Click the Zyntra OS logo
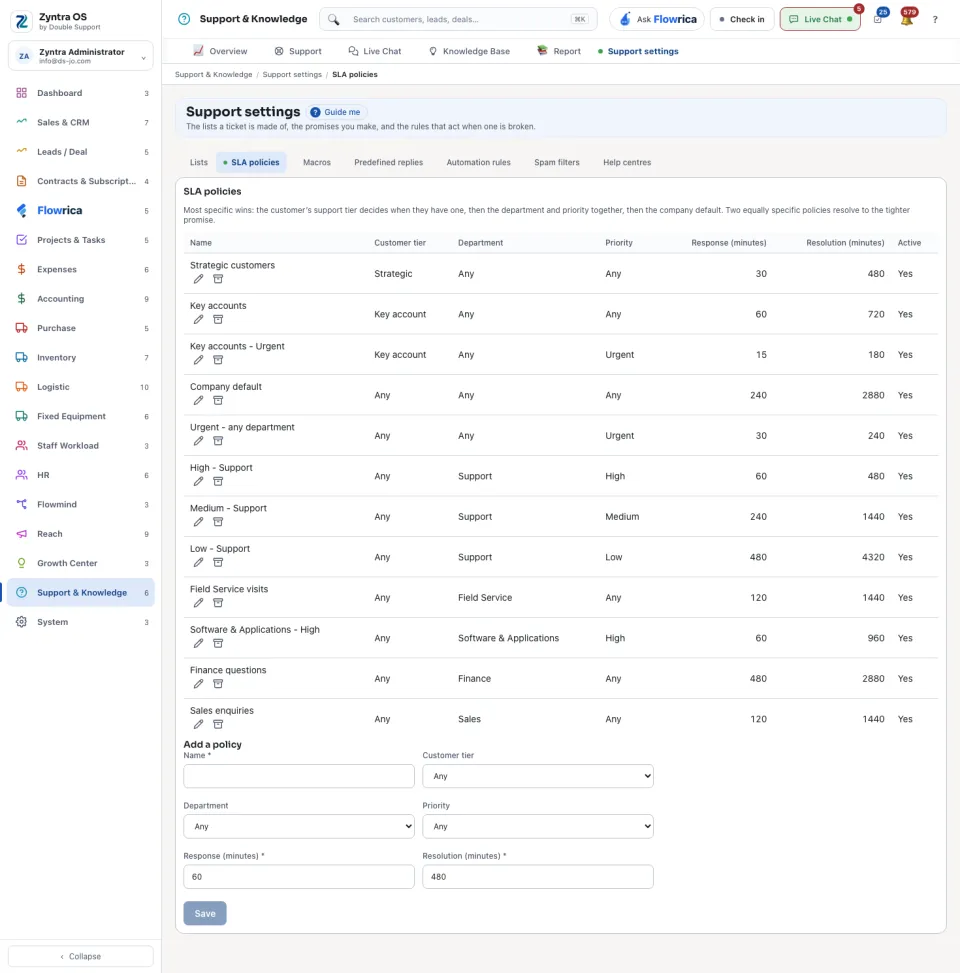This screenshot has height=973, width=960. tap(22, 21)
